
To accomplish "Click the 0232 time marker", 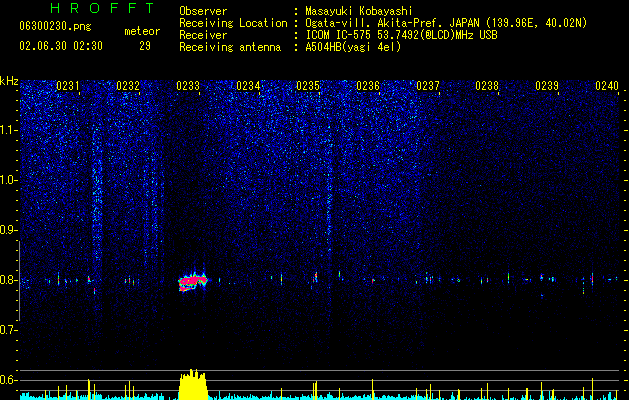I will [128, 86].
